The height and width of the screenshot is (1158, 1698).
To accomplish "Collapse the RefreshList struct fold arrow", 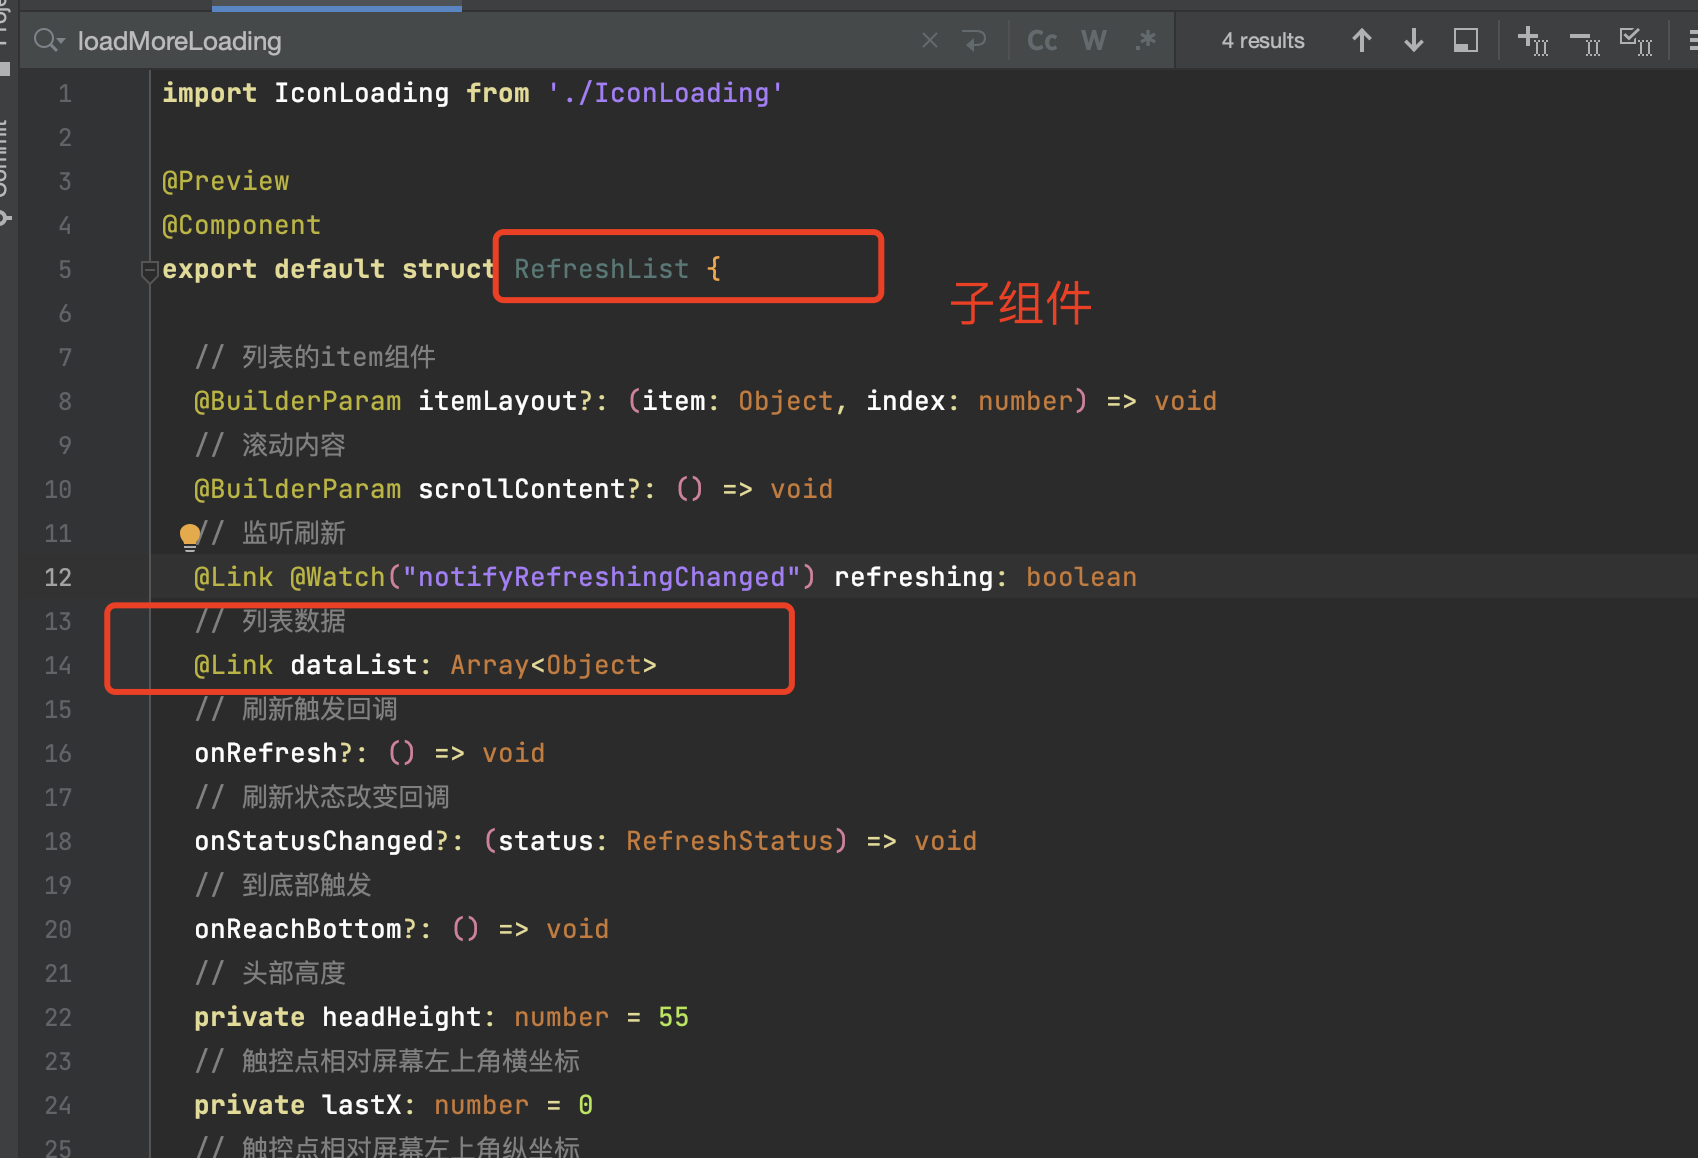I will tap(150, 270).
